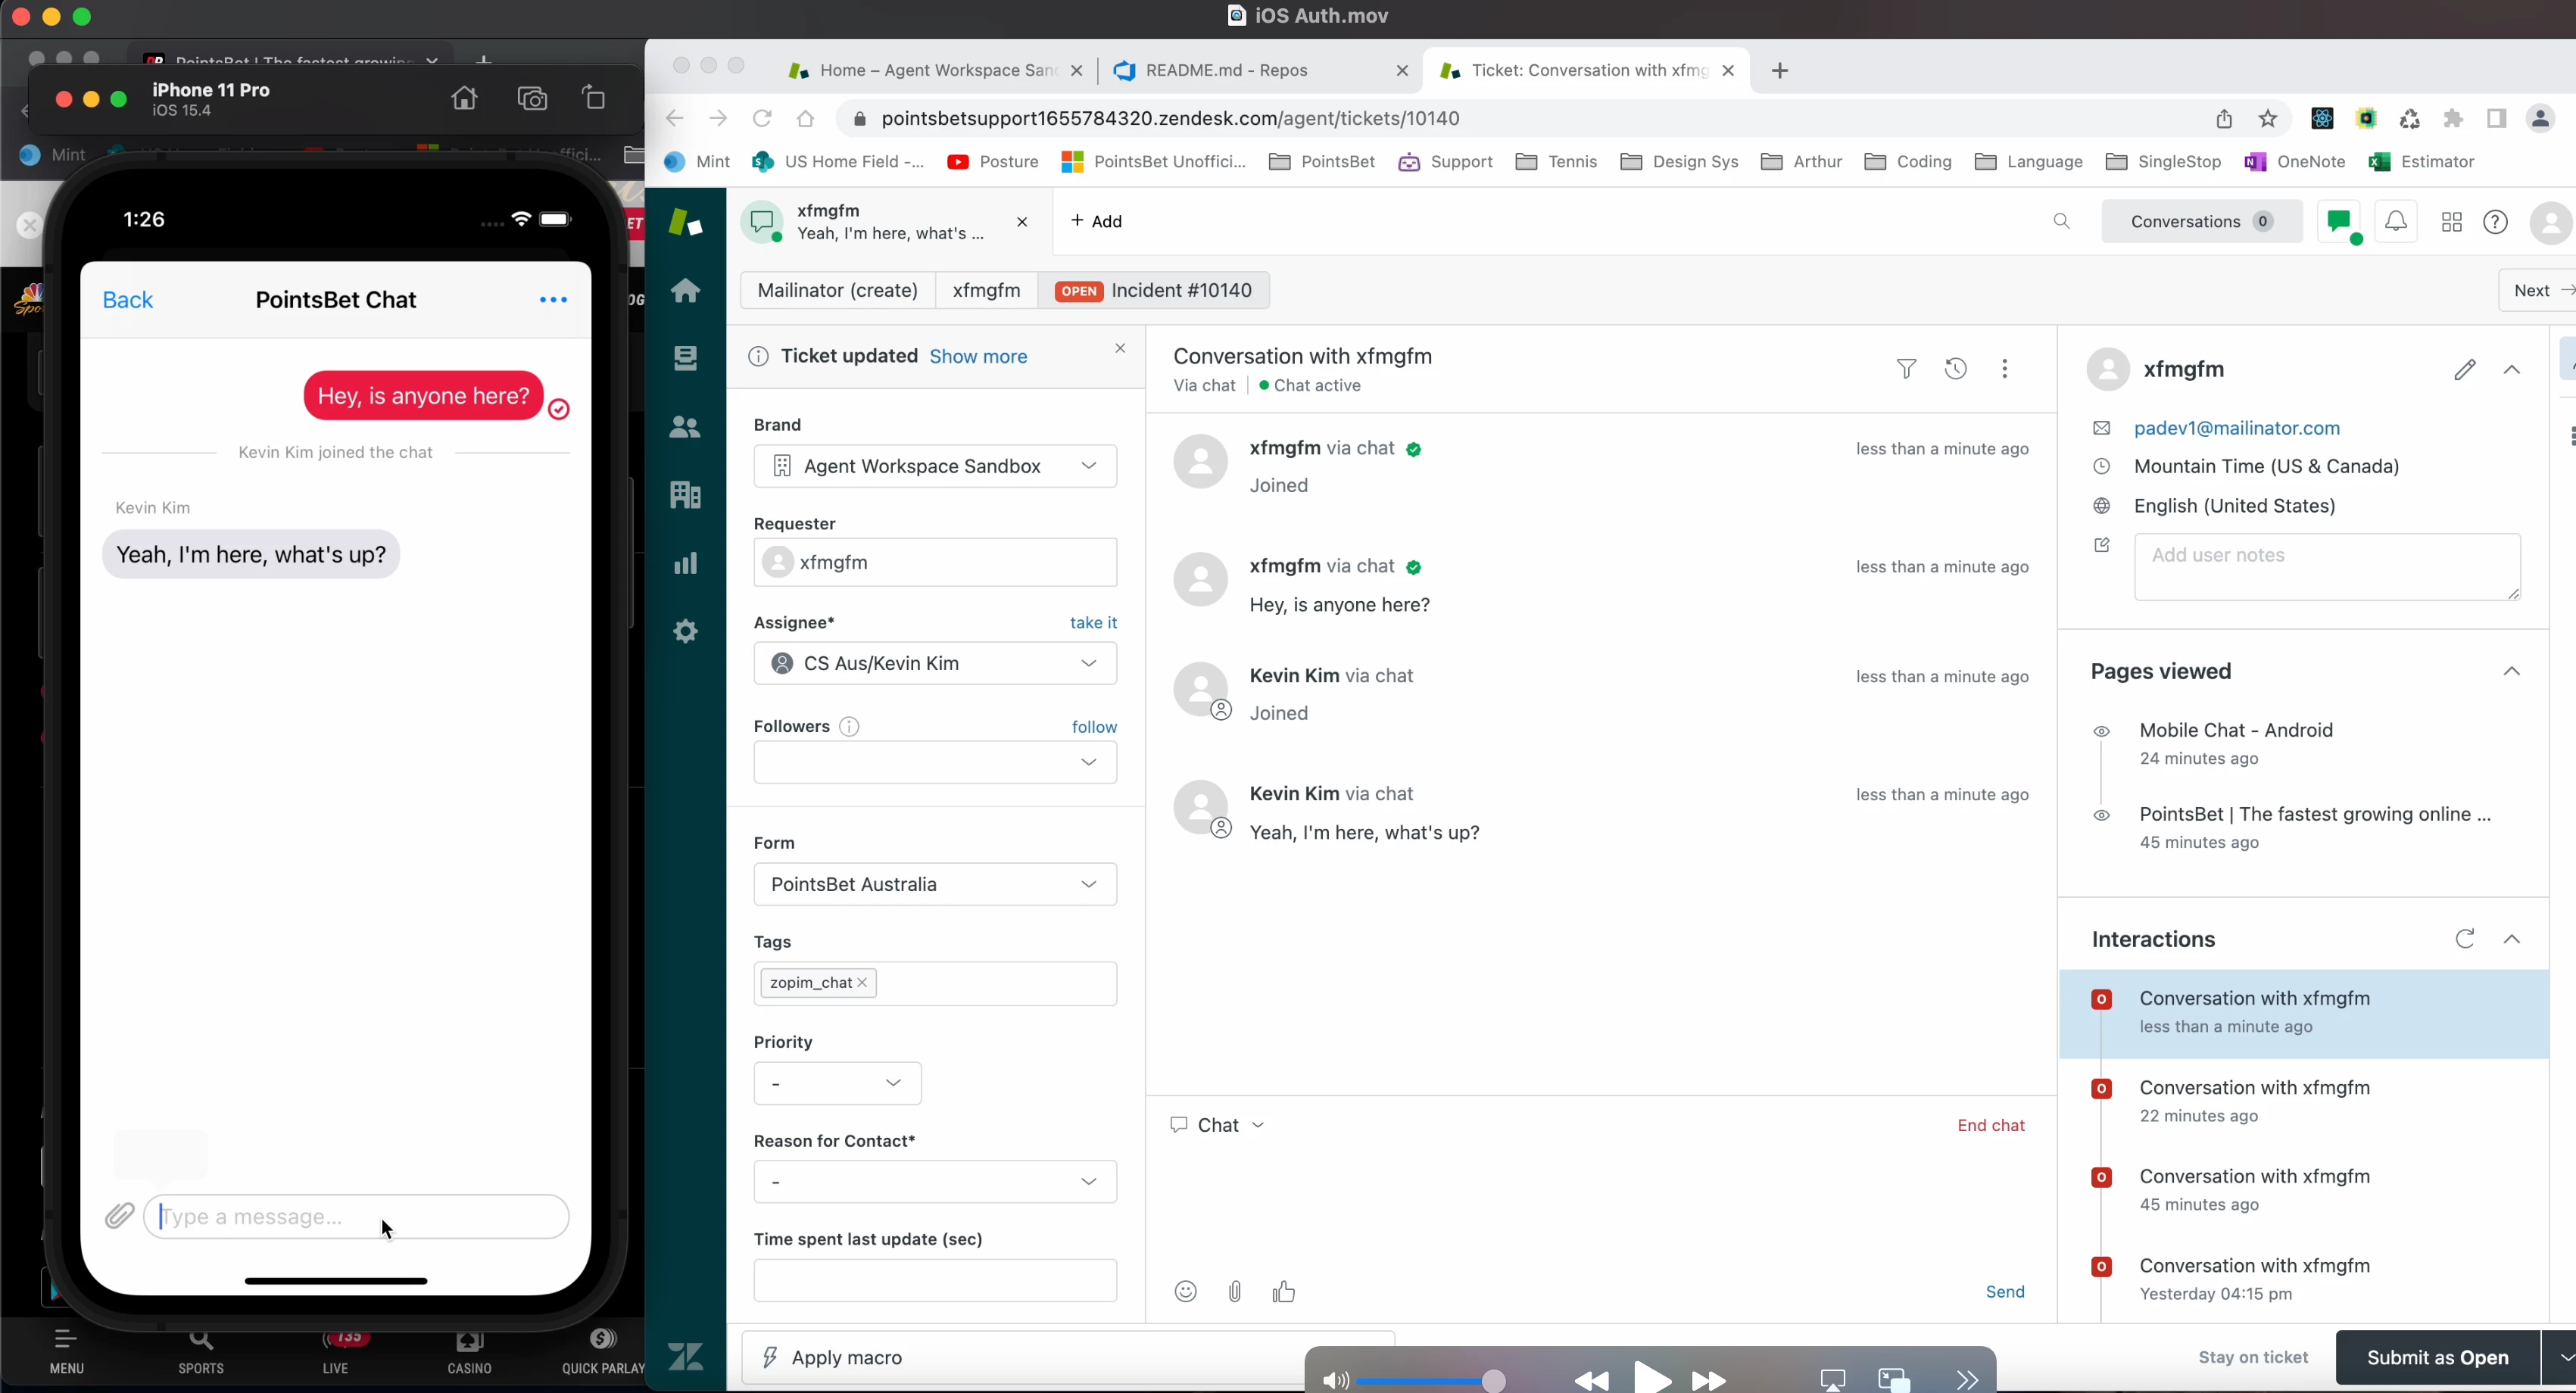Expand the Form PointsBet Australia dropdown

(x=934, y=884)
